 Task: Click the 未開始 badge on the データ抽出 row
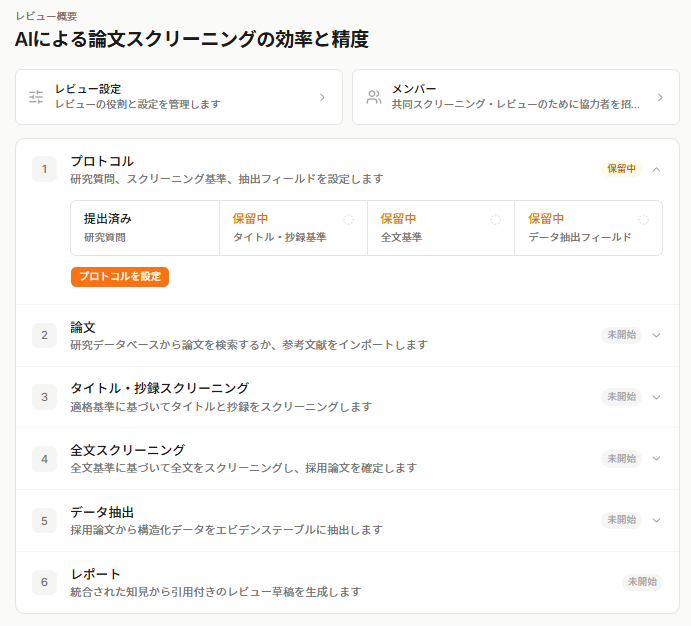[621, 520]
